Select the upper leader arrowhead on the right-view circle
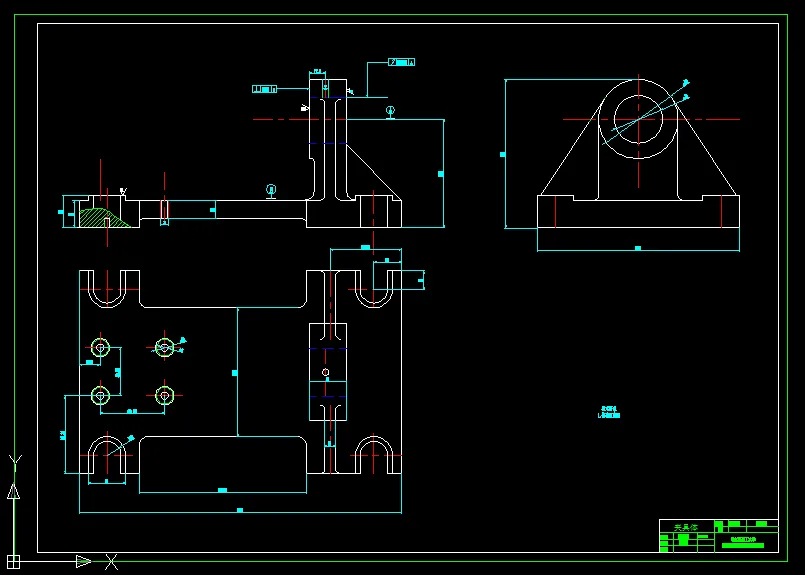805x575 pixels. [686, 83]
